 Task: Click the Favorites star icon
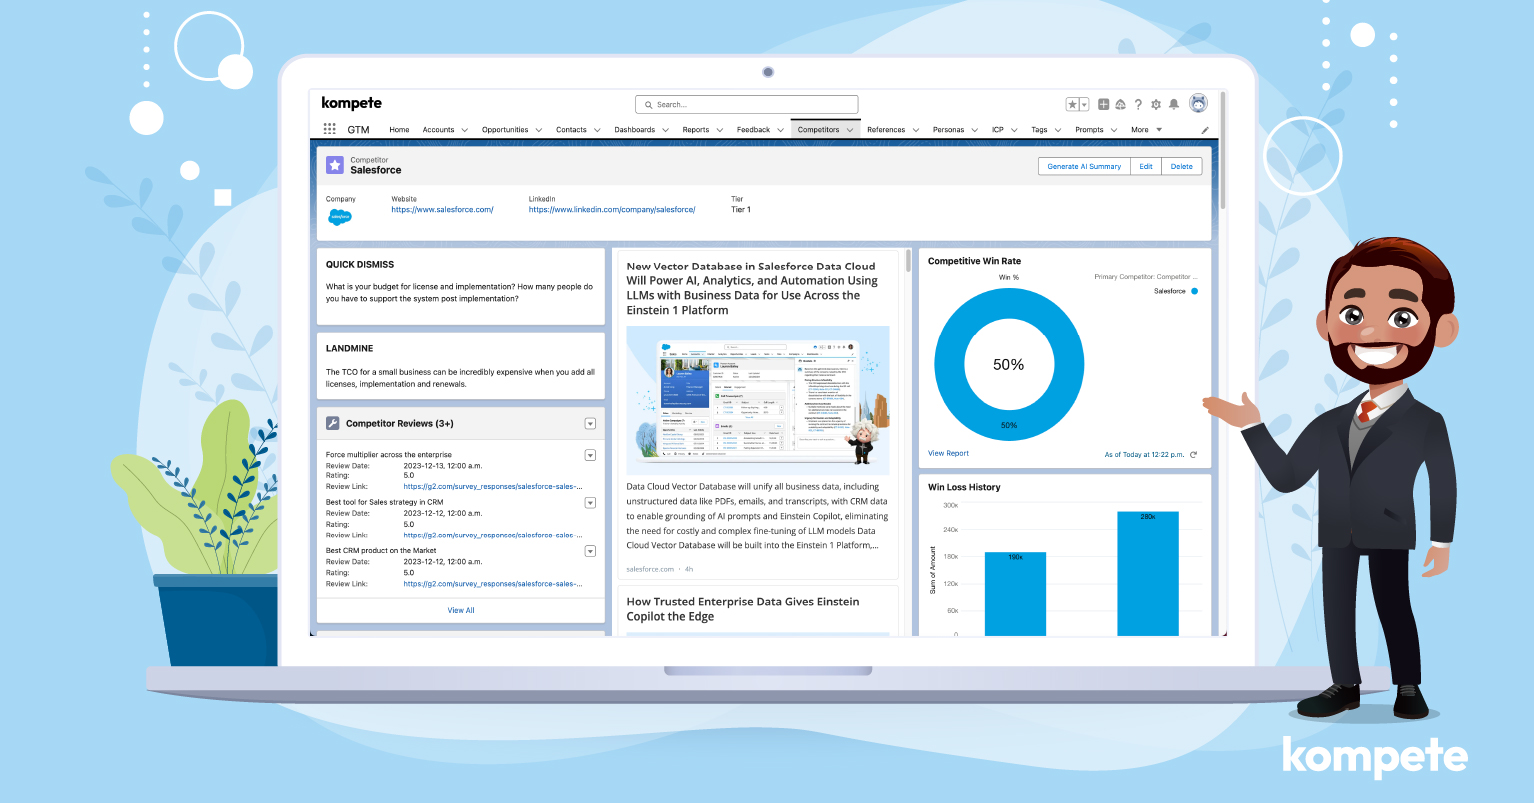[x=1072, y=104]
